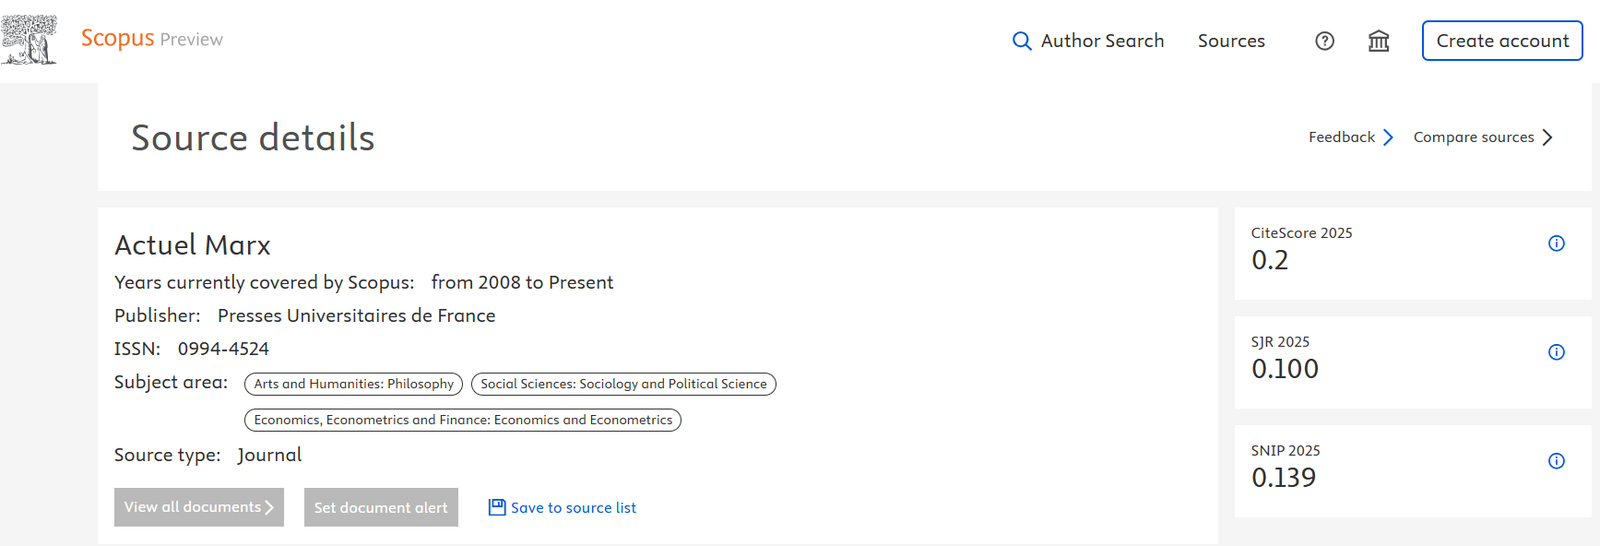Image resolution: width=1600 pixels, height=546 pixels.
Task: Expand Feedback chevron arrow
Action: [x=1388, y=137]
